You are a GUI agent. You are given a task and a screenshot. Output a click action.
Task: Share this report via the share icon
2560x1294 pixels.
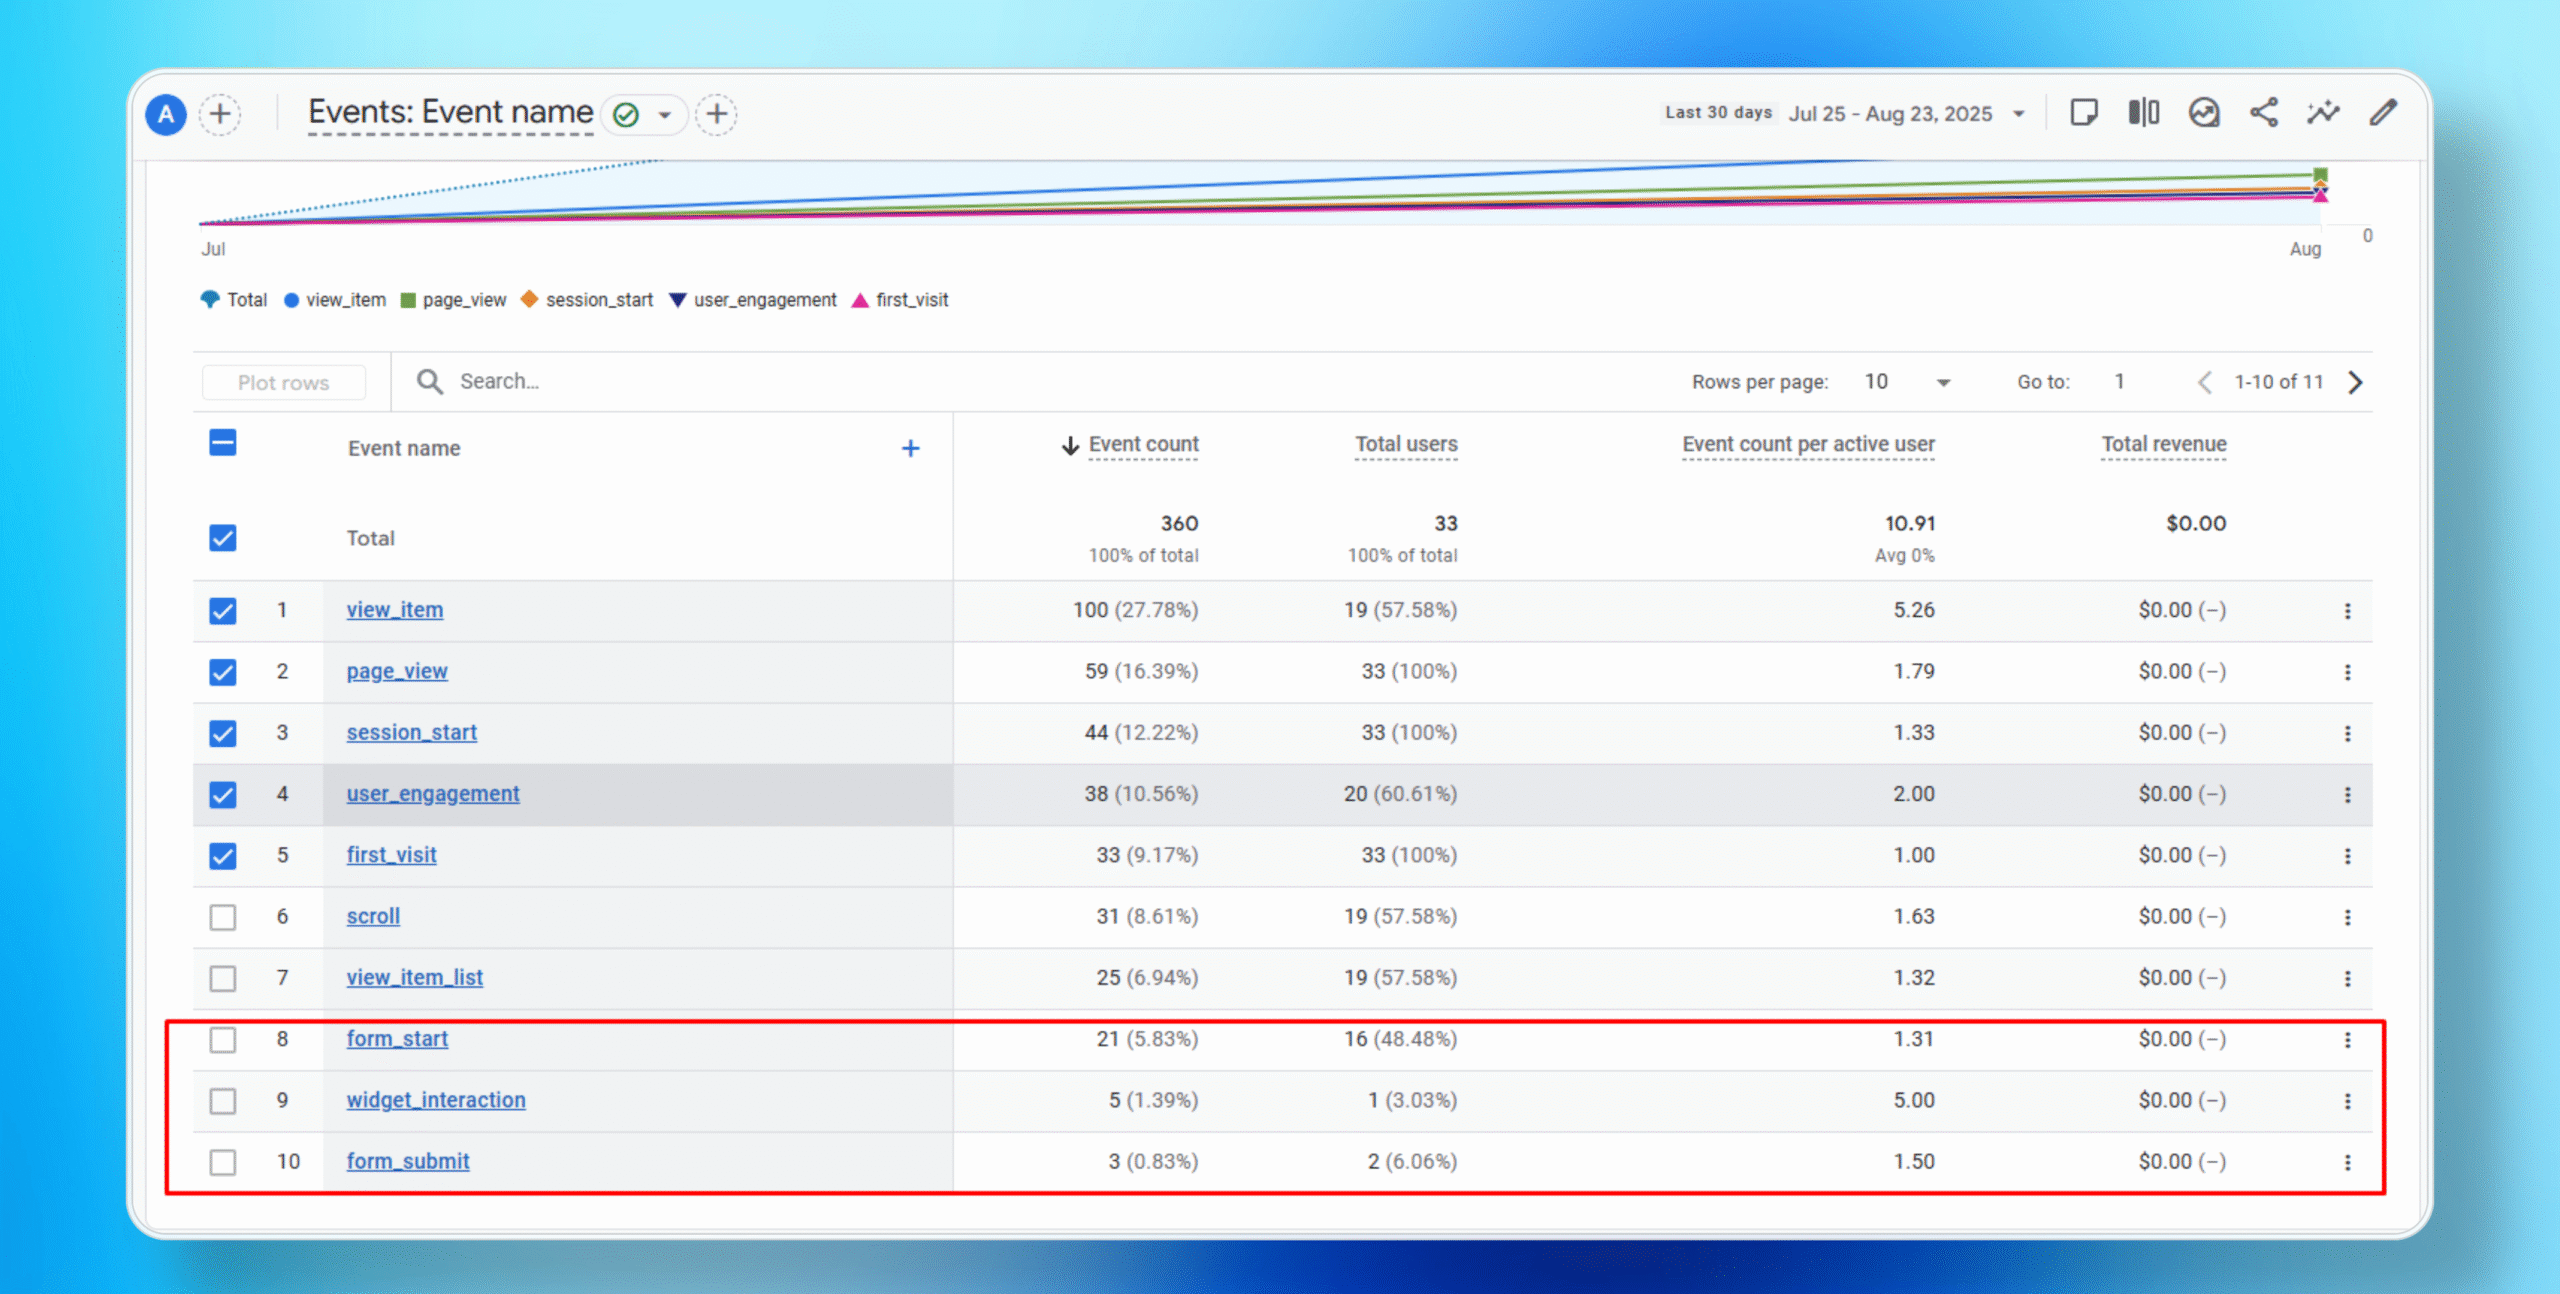click(x=2264, y=112)
